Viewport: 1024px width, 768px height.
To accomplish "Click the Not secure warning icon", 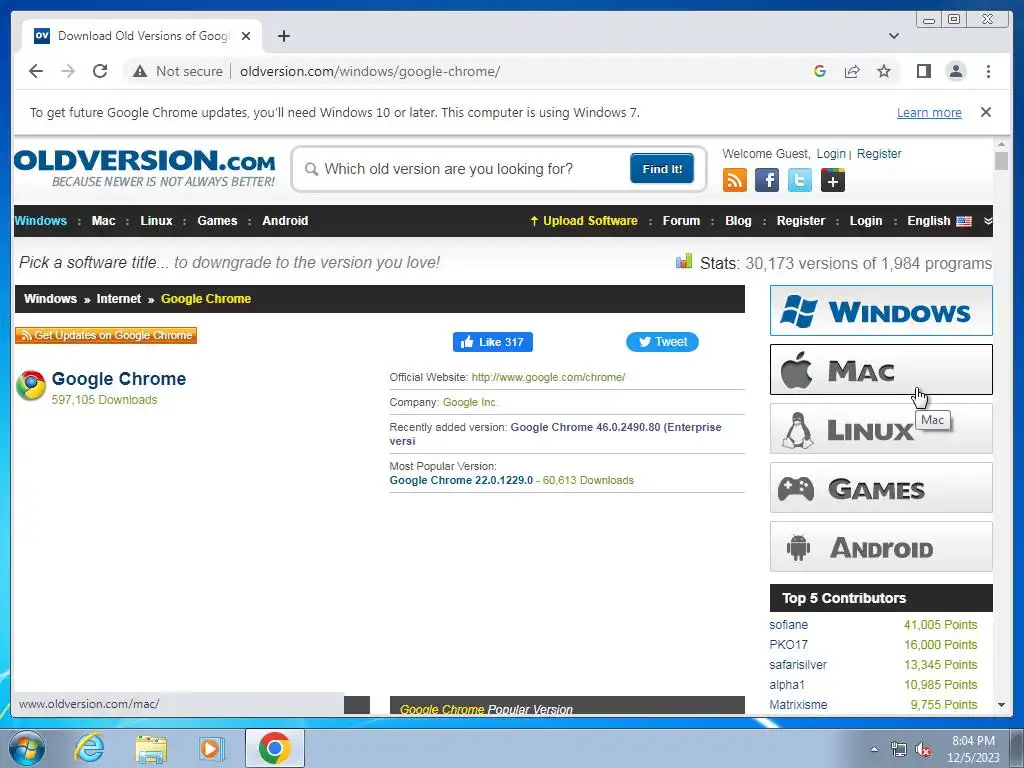I will coord(140,71).
